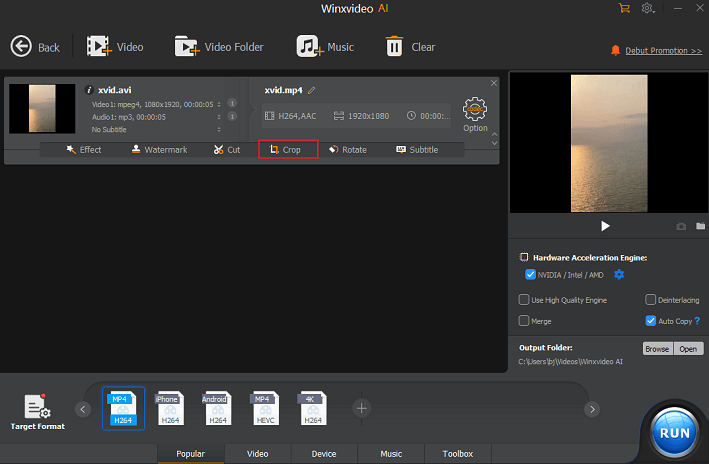Select the MP4 H264 preset
The image size is (709, 464).
tap(123, 408)
